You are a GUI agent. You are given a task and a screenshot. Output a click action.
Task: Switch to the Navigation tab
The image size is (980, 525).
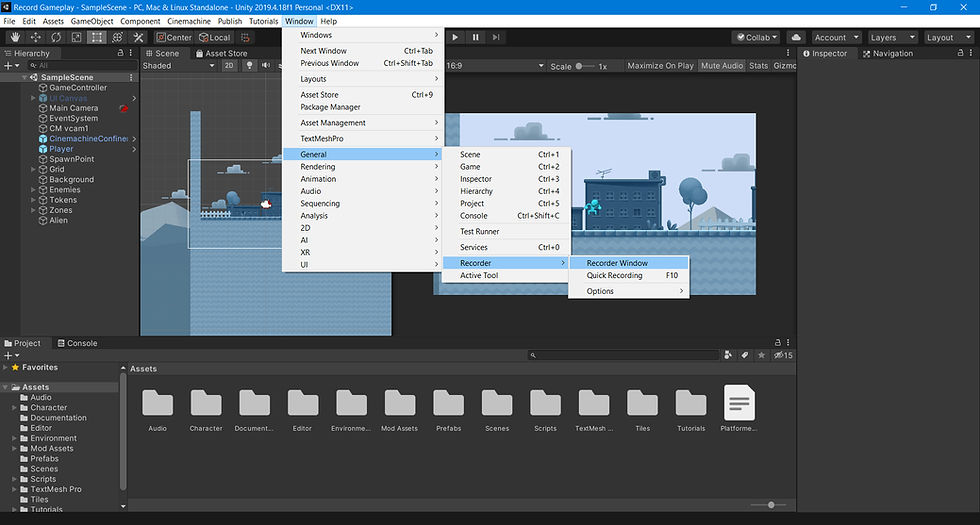[x=888, y=54]
